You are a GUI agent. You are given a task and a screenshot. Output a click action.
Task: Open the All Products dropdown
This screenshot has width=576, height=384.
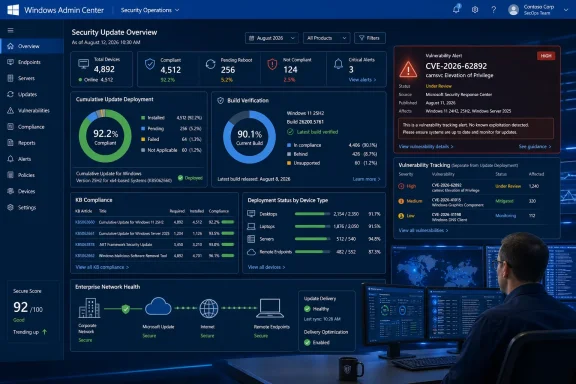[x=326, y=38]
